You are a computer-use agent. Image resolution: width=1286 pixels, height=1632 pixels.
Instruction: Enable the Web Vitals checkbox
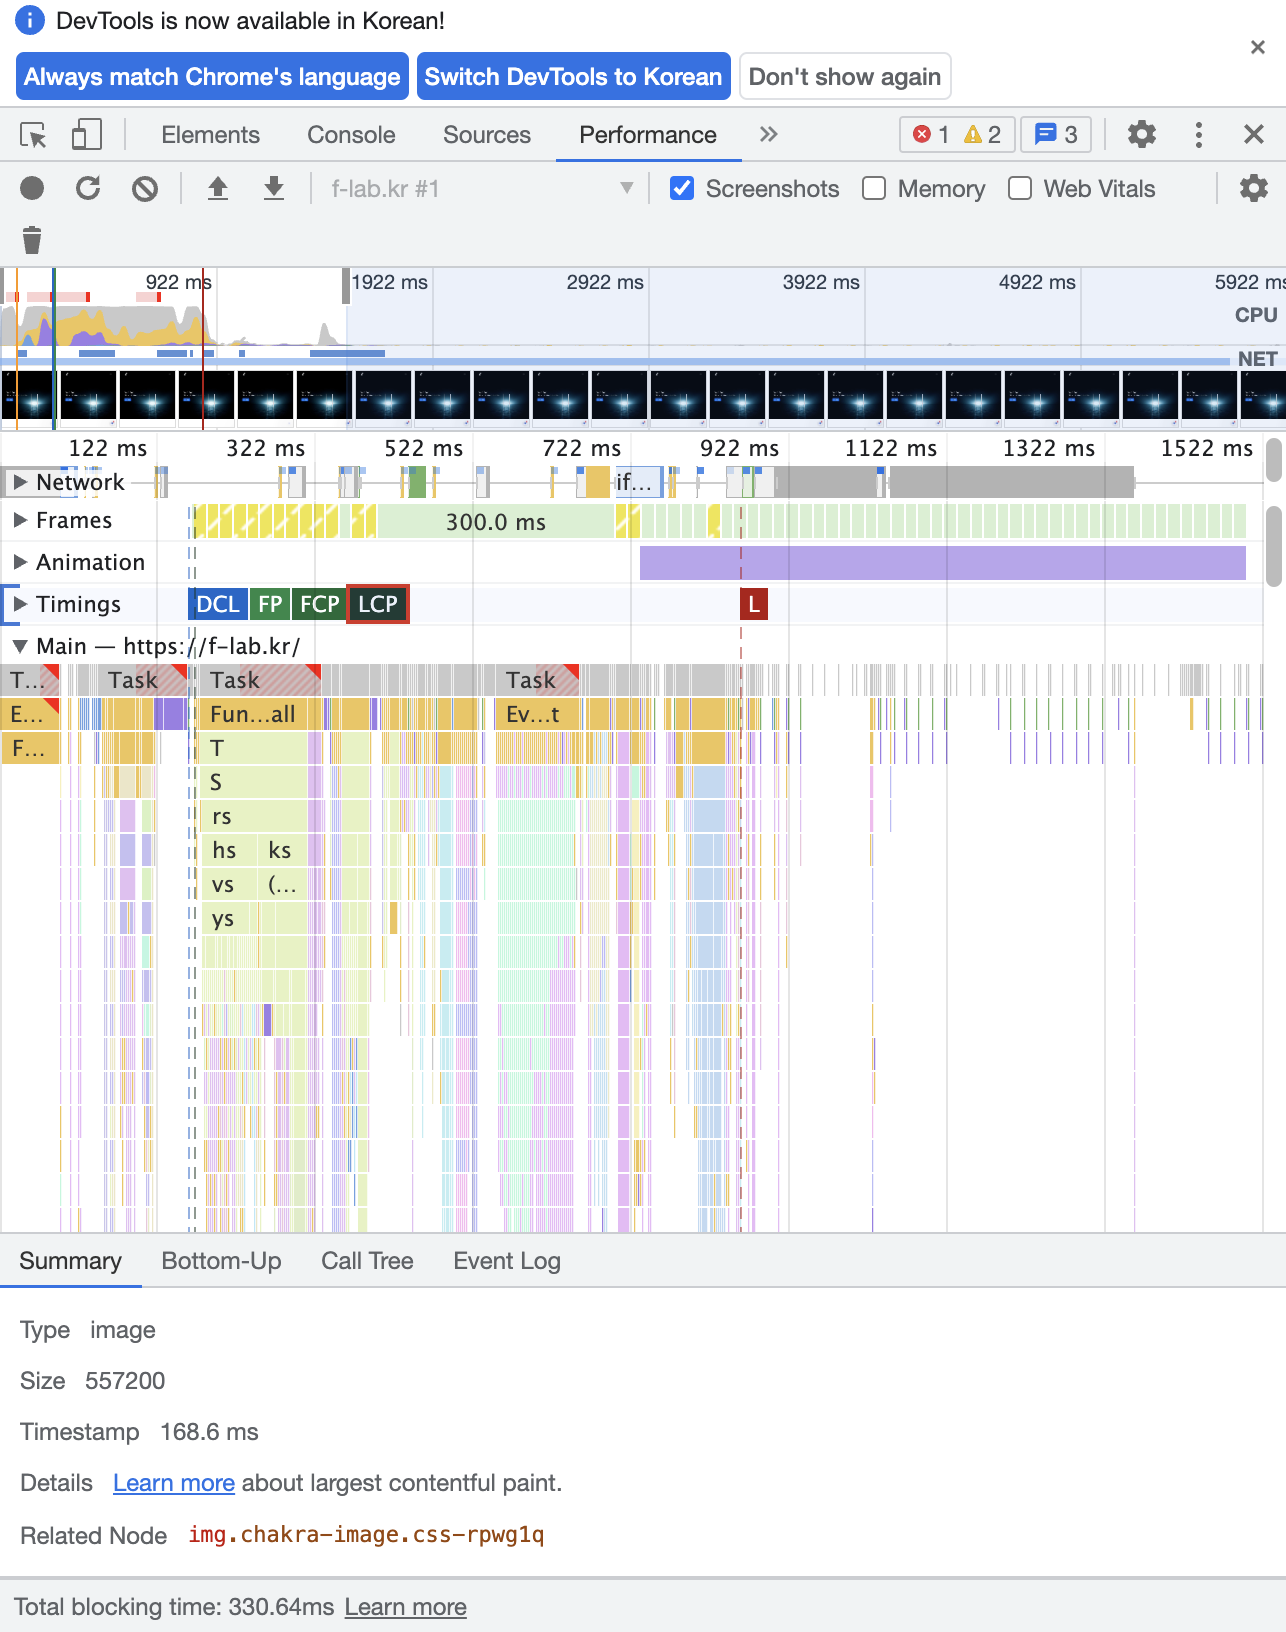[1020, 188]
